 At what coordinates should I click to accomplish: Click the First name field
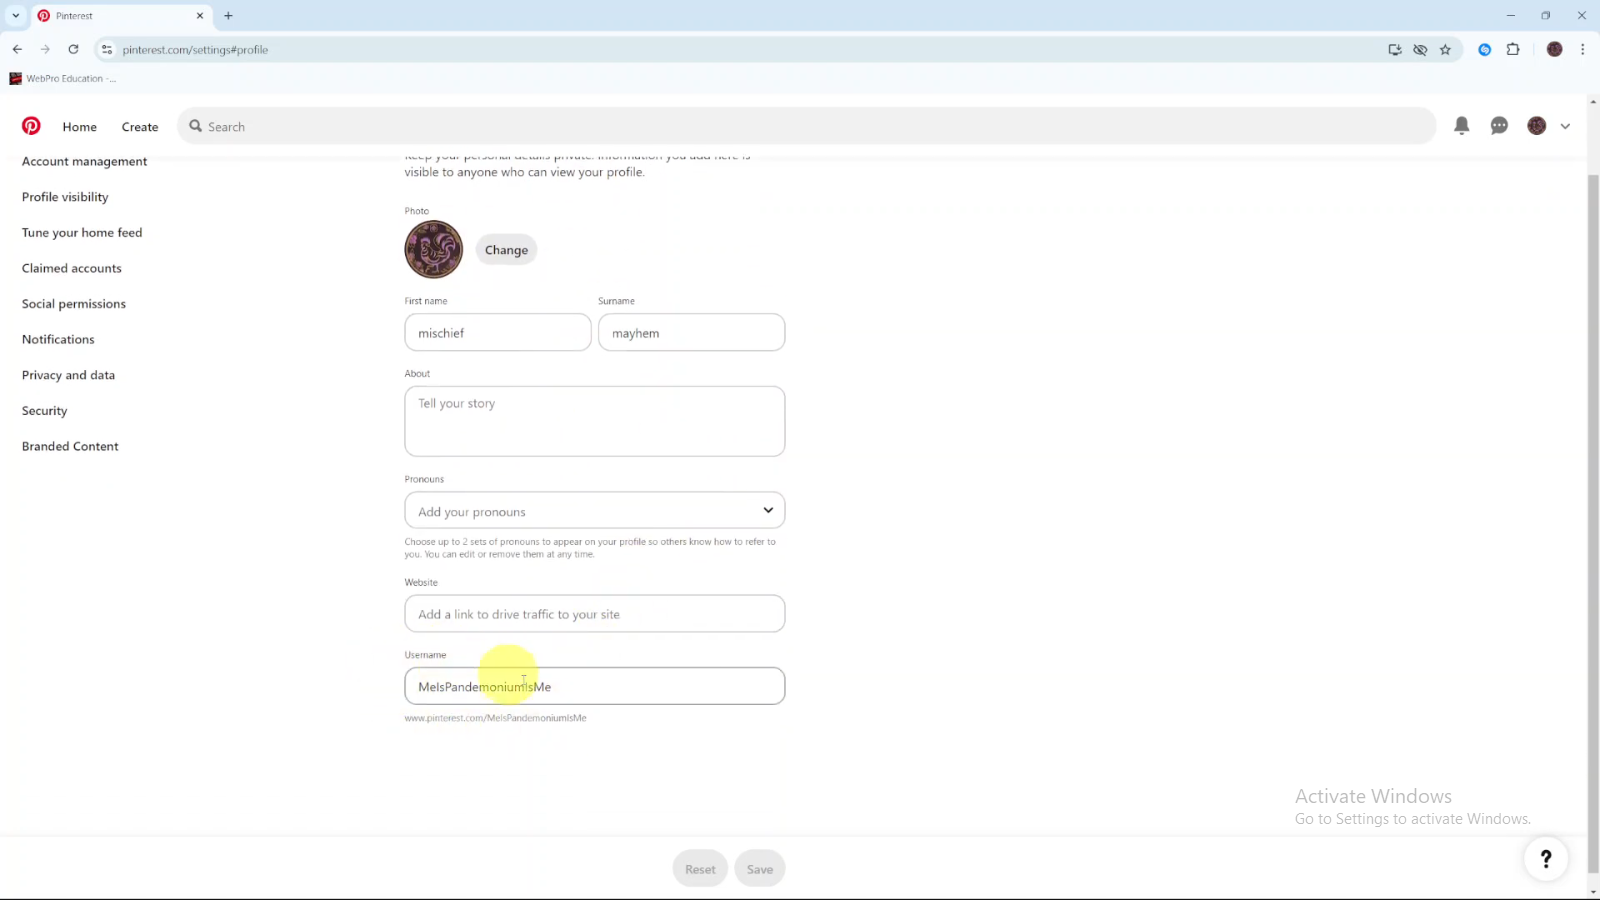[x=498, y=332]
